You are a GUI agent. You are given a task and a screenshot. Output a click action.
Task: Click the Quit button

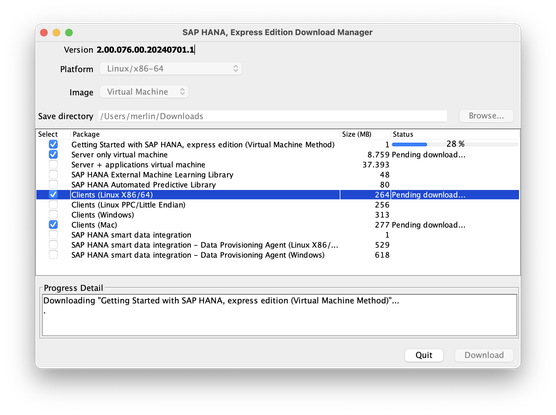point(424,355)
